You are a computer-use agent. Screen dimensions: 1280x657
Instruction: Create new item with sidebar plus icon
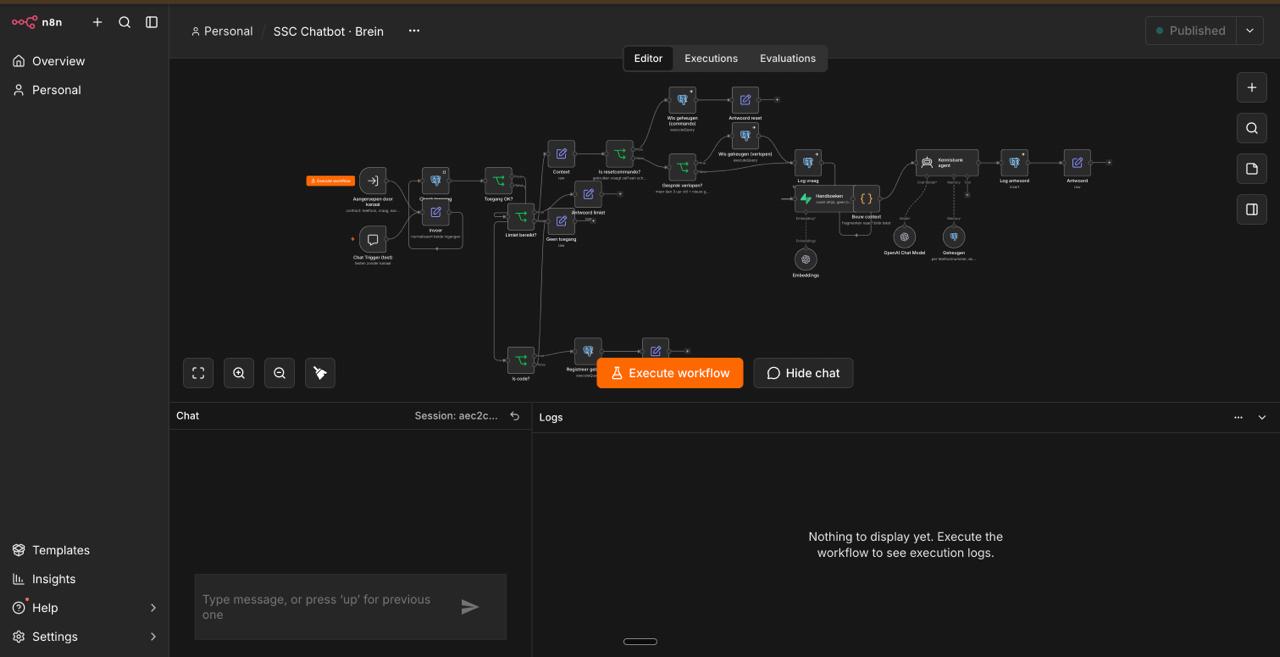97,22
